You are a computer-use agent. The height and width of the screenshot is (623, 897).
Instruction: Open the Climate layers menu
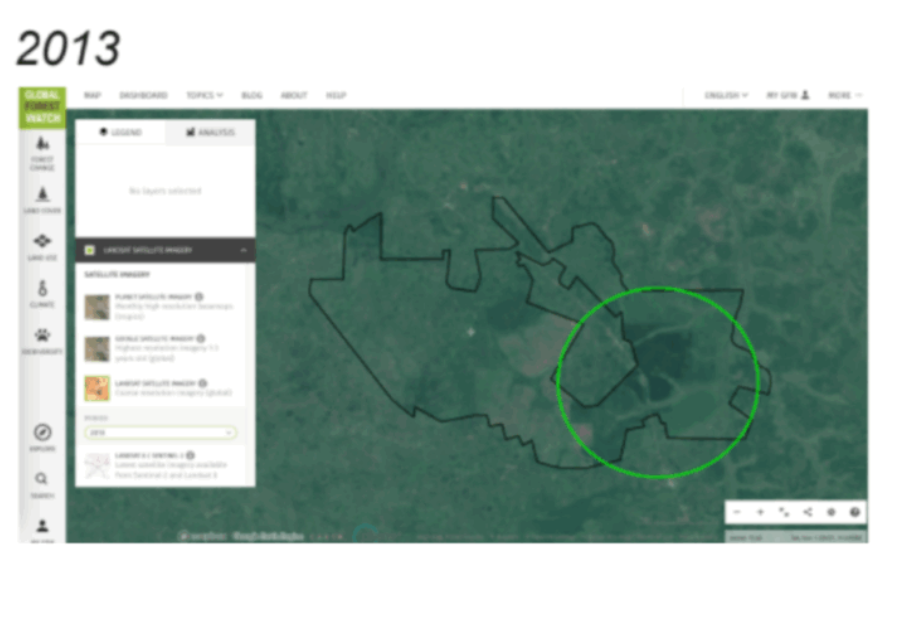(42, 293)
